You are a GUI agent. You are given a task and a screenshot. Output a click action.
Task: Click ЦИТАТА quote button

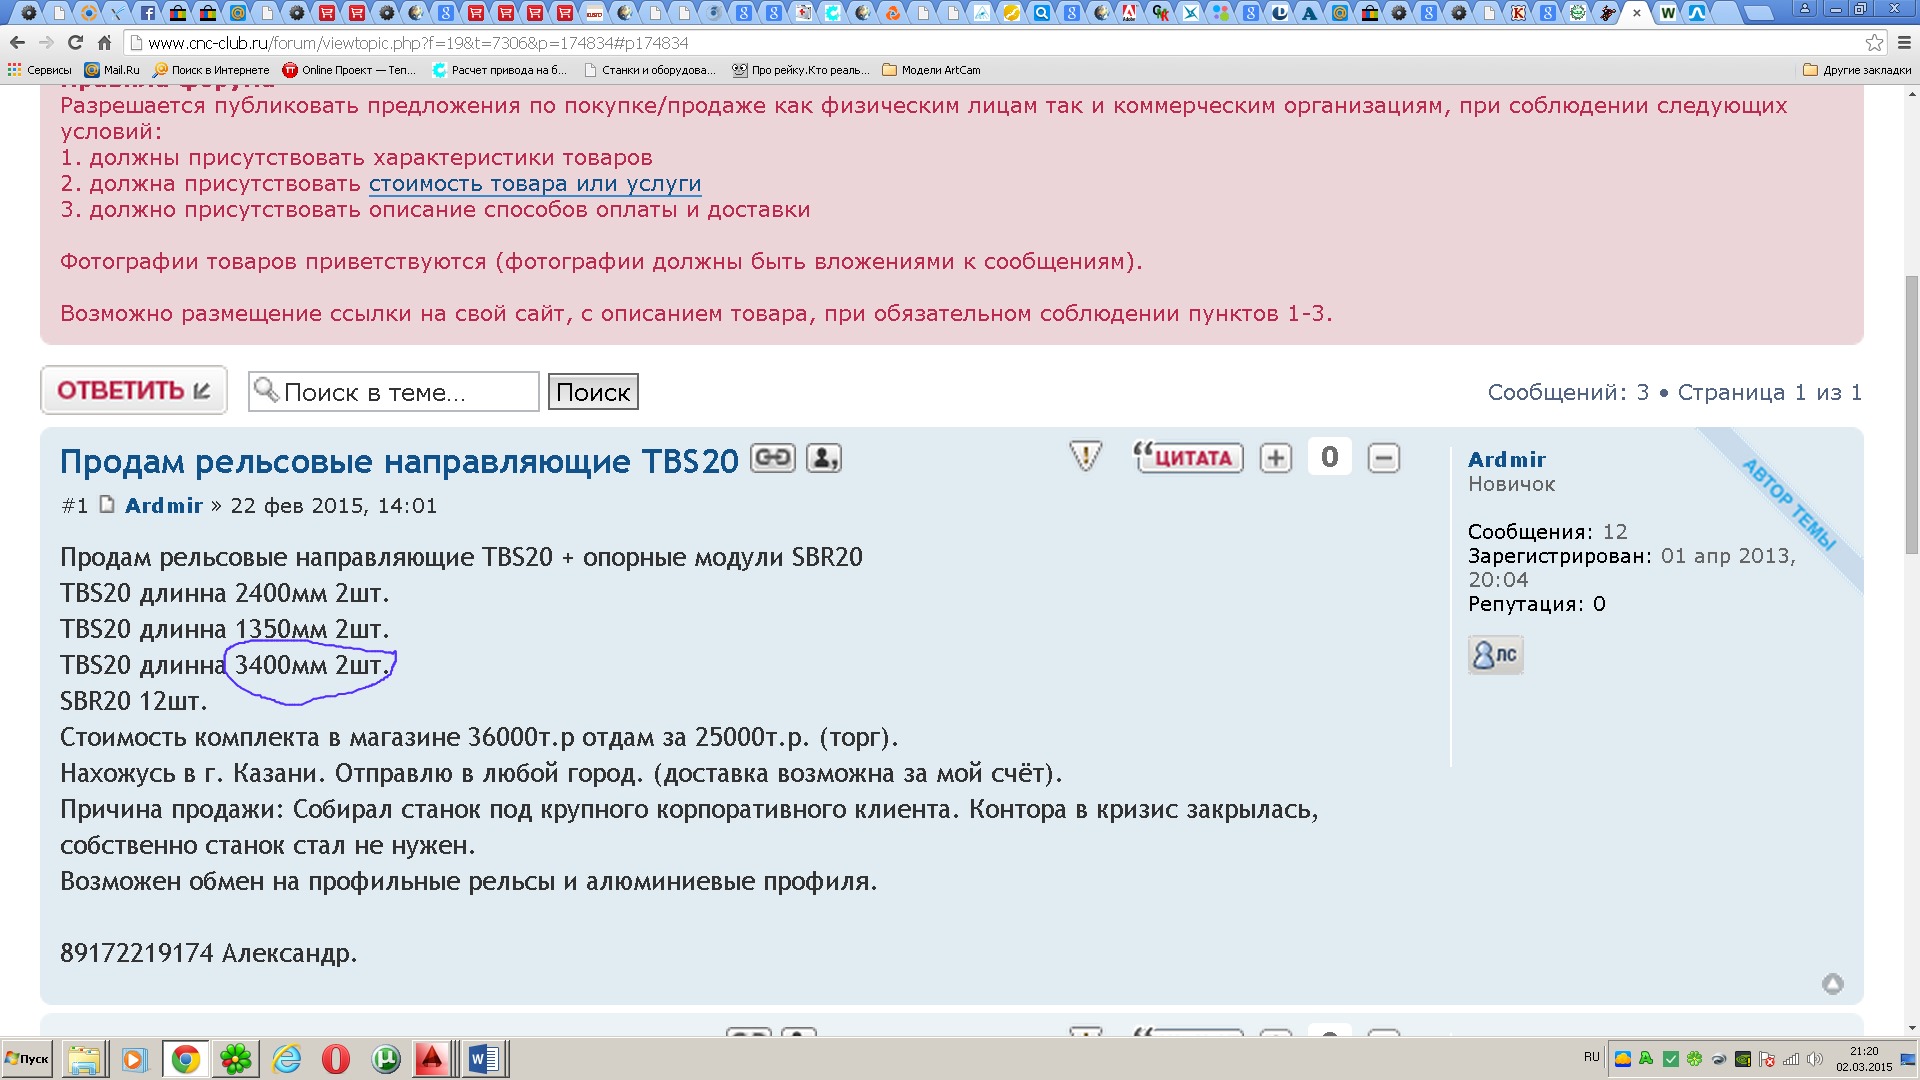1188,458
